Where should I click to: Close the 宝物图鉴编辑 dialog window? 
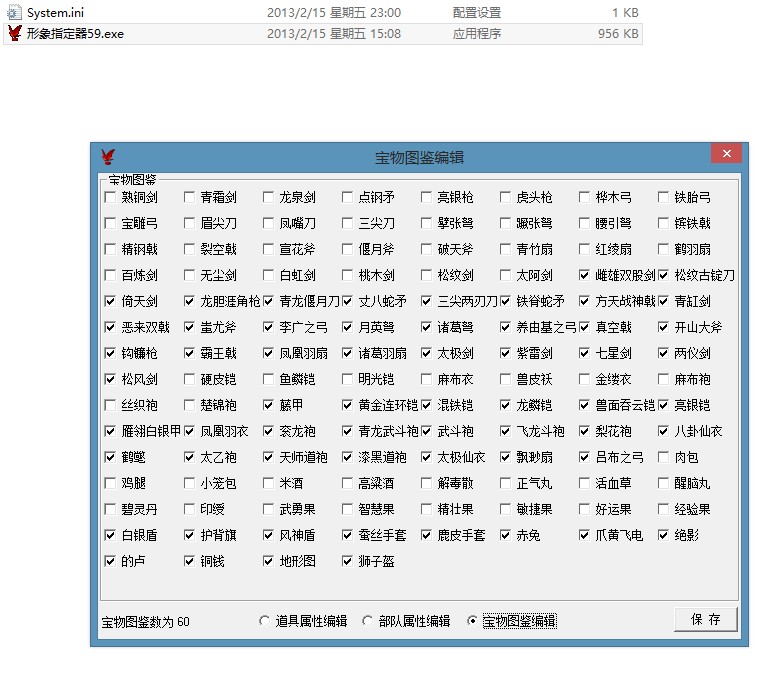pos(725,155)
